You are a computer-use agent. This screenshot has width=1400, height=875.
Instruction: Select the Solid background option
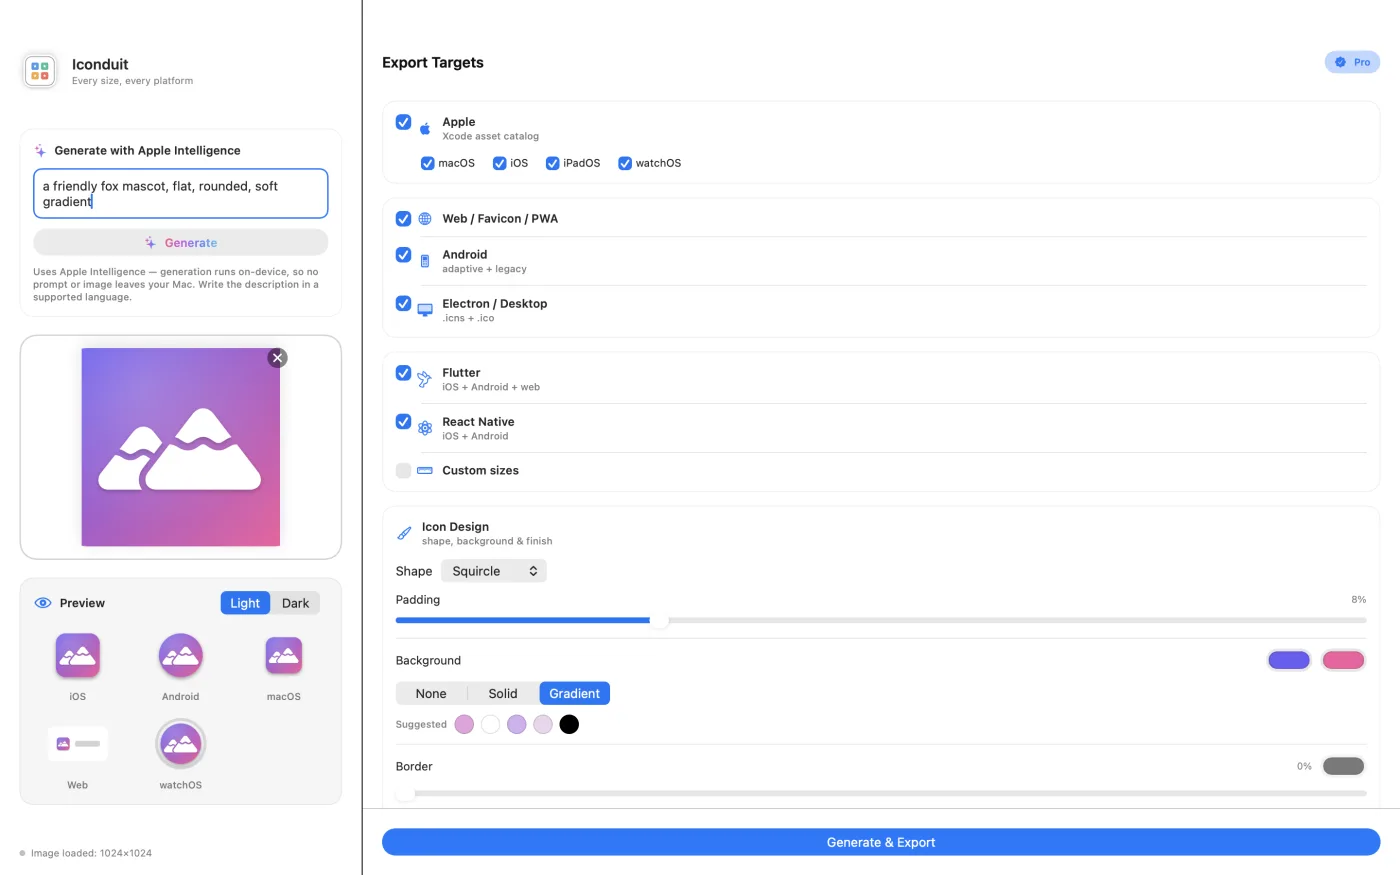click(x=503, y=694)
